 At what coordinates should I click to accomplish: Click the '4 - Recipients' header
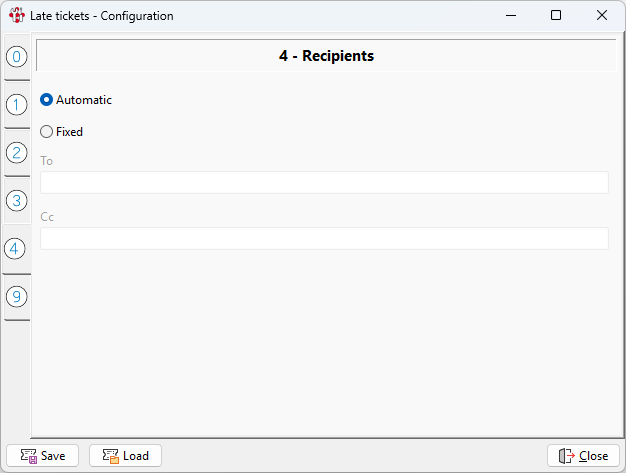pyautogui.click(x=326, y=56)
